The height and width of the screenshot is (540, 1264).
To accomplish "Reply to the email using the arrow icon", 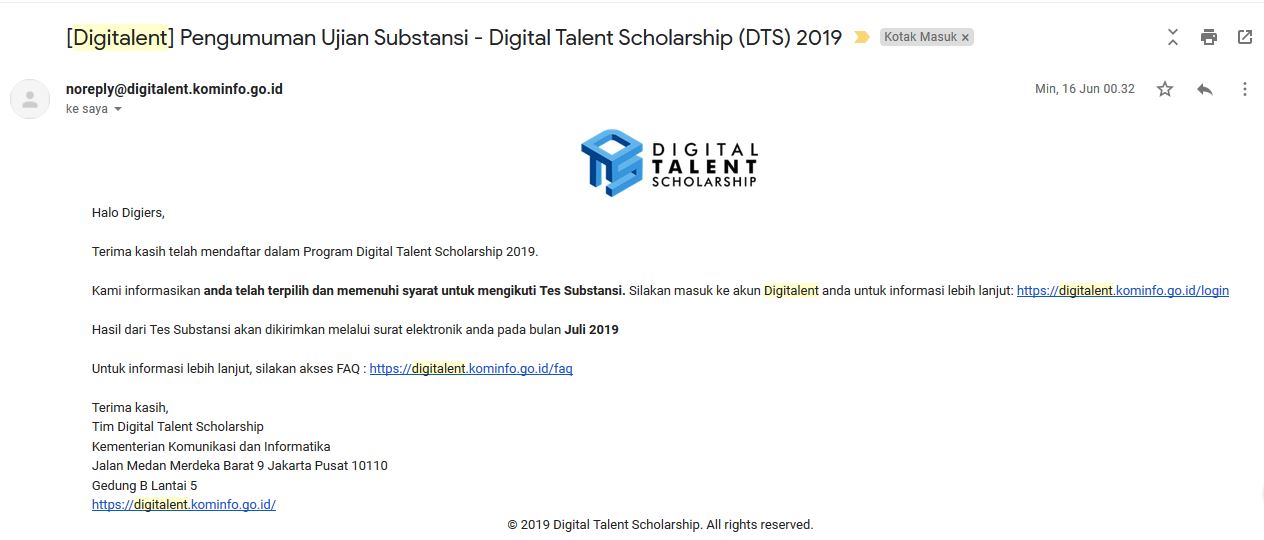I will coord(1205,89).
